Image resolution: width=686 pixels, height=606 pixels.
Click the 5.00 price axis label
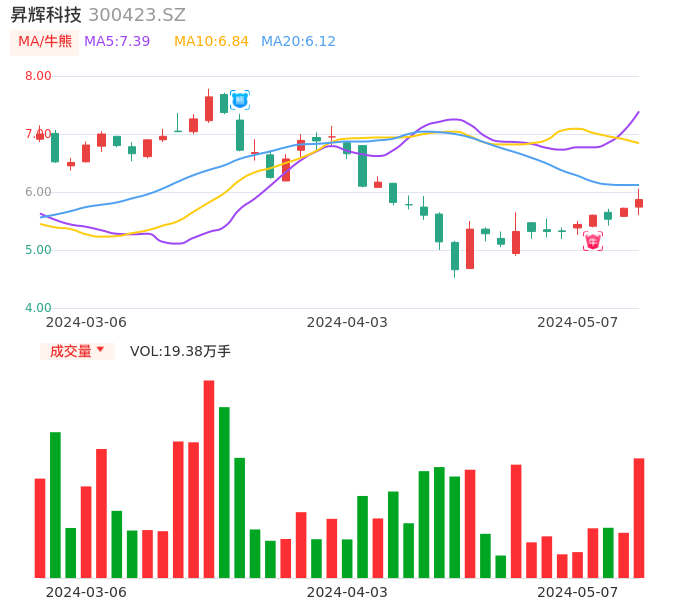pos(38,250)
